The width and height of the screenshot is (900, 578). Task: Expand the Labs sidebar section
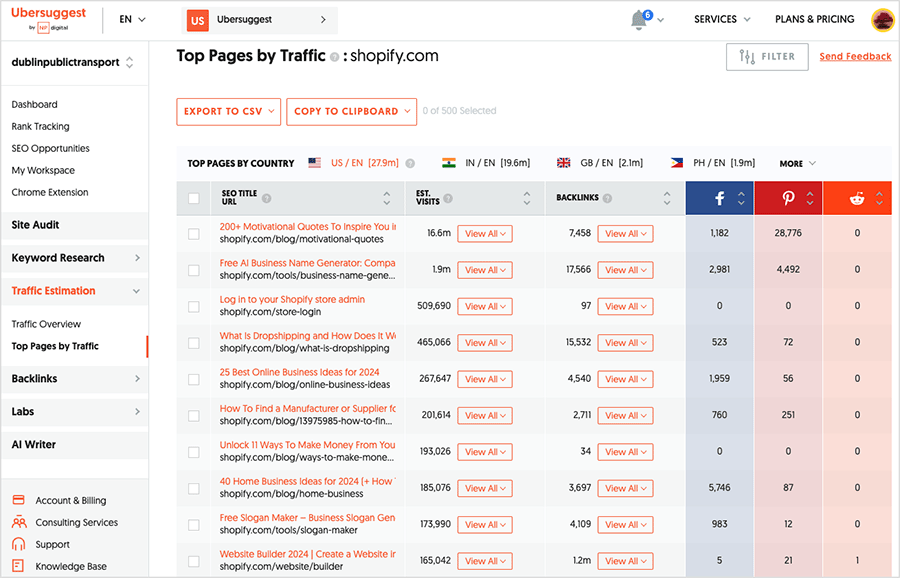[75, 412]
